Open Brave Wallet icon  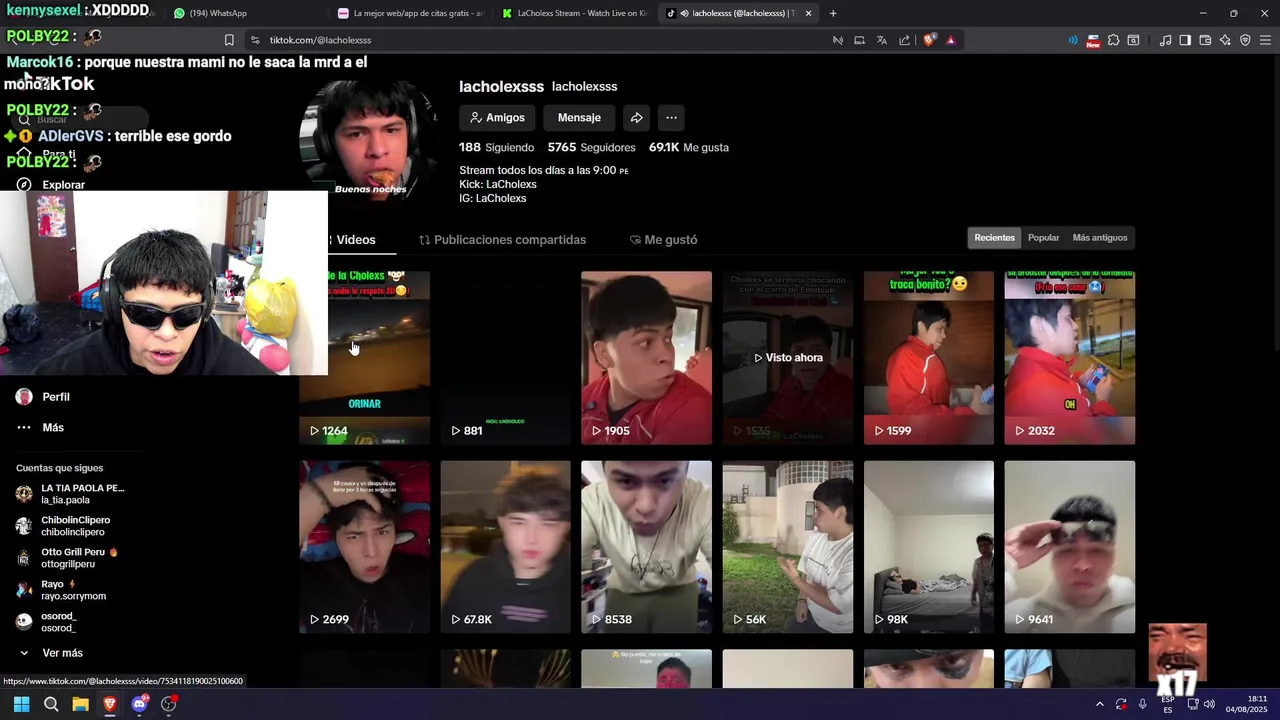click(1205, 40)
